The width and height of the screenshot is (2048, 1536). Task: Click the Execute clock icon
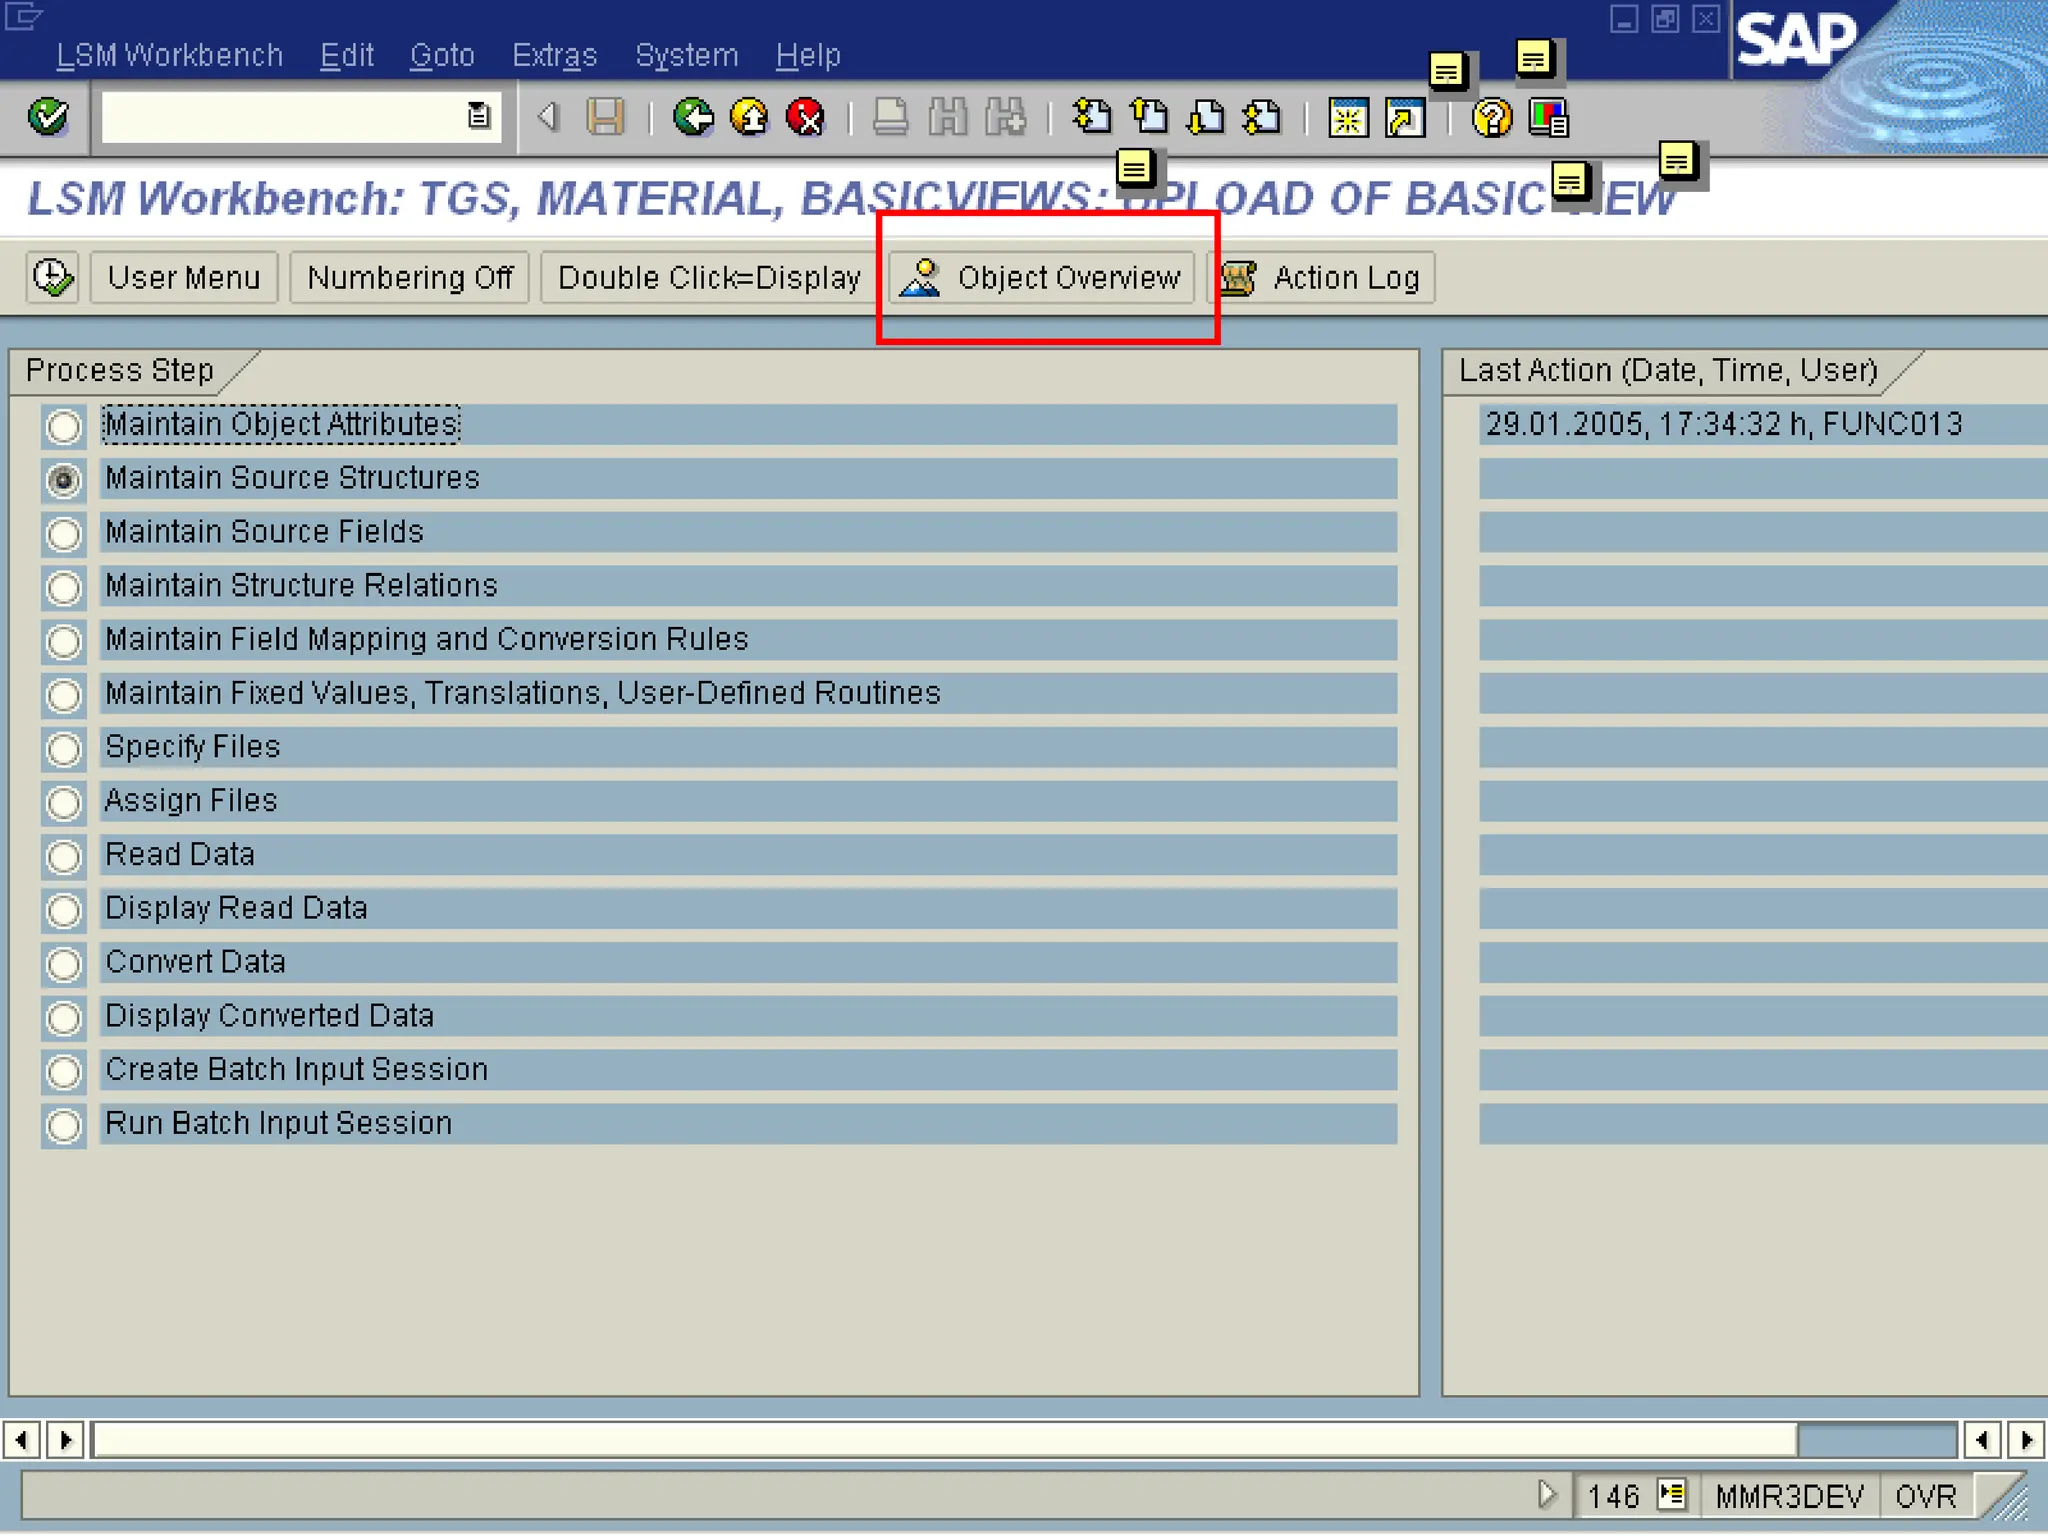click(52, 277)
